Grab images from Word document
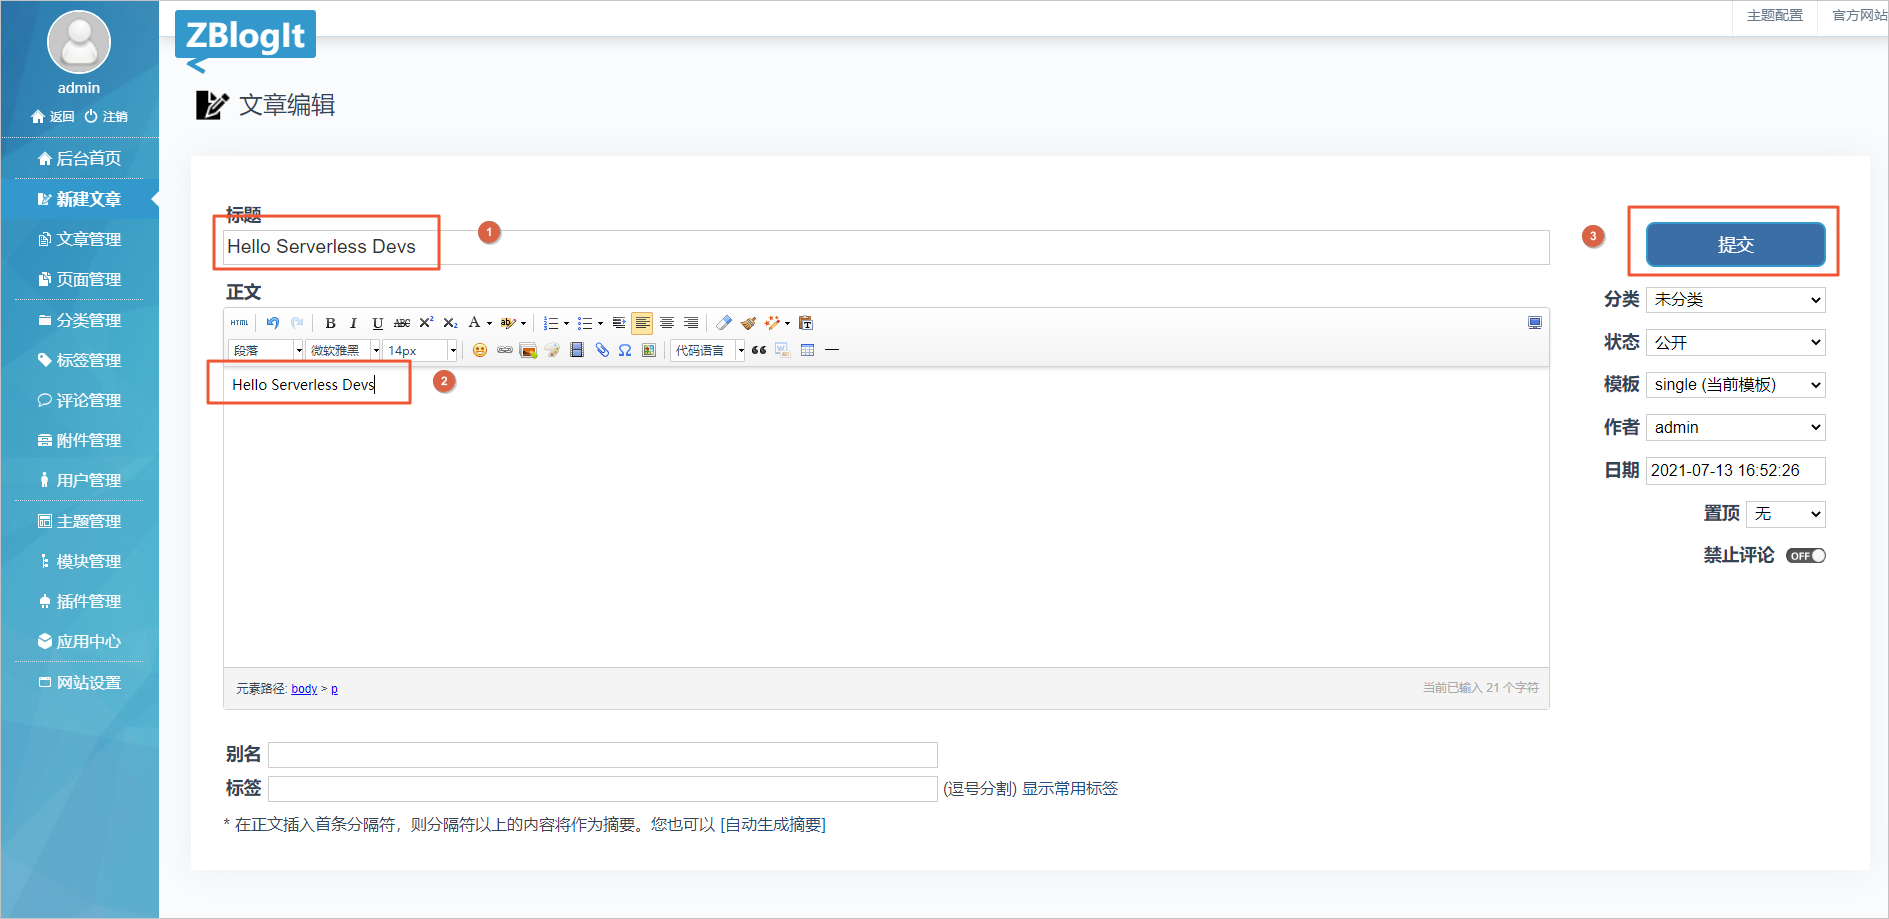This screenshot has width=1889, height=919. (x=782, y=350)
